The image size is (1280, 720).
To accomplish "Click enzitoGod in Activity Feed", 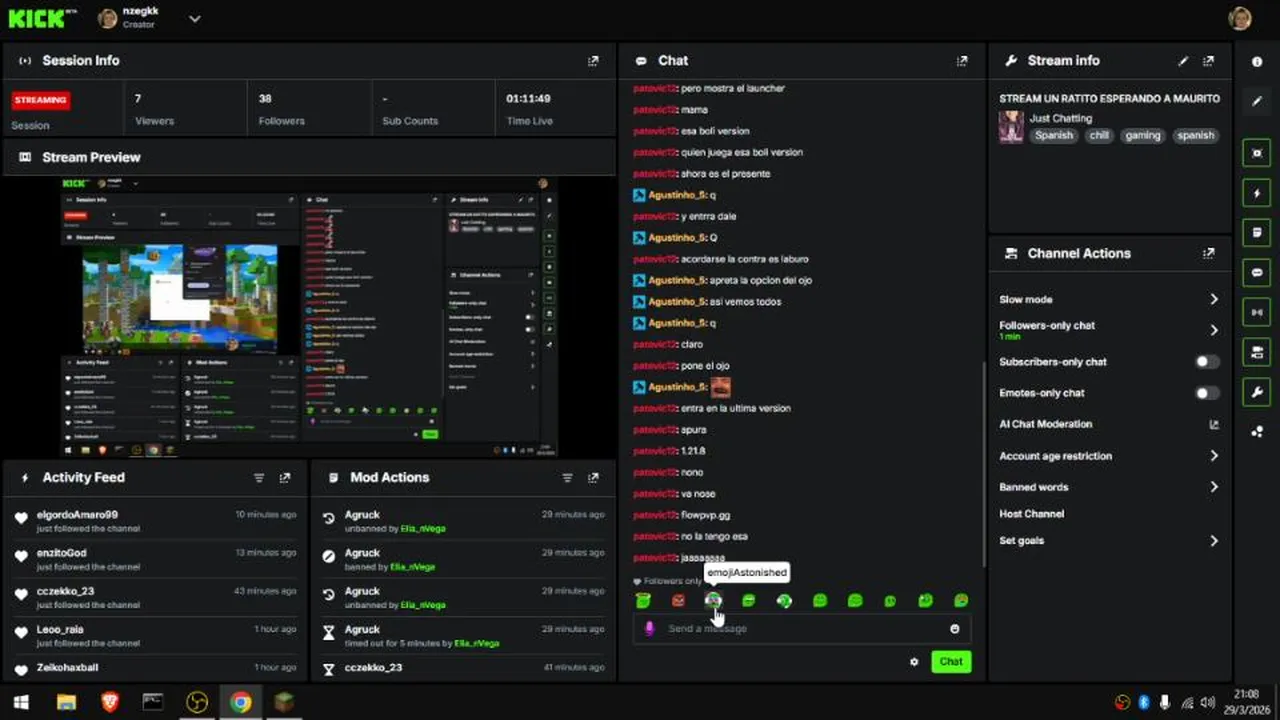I will click(62, 553).
